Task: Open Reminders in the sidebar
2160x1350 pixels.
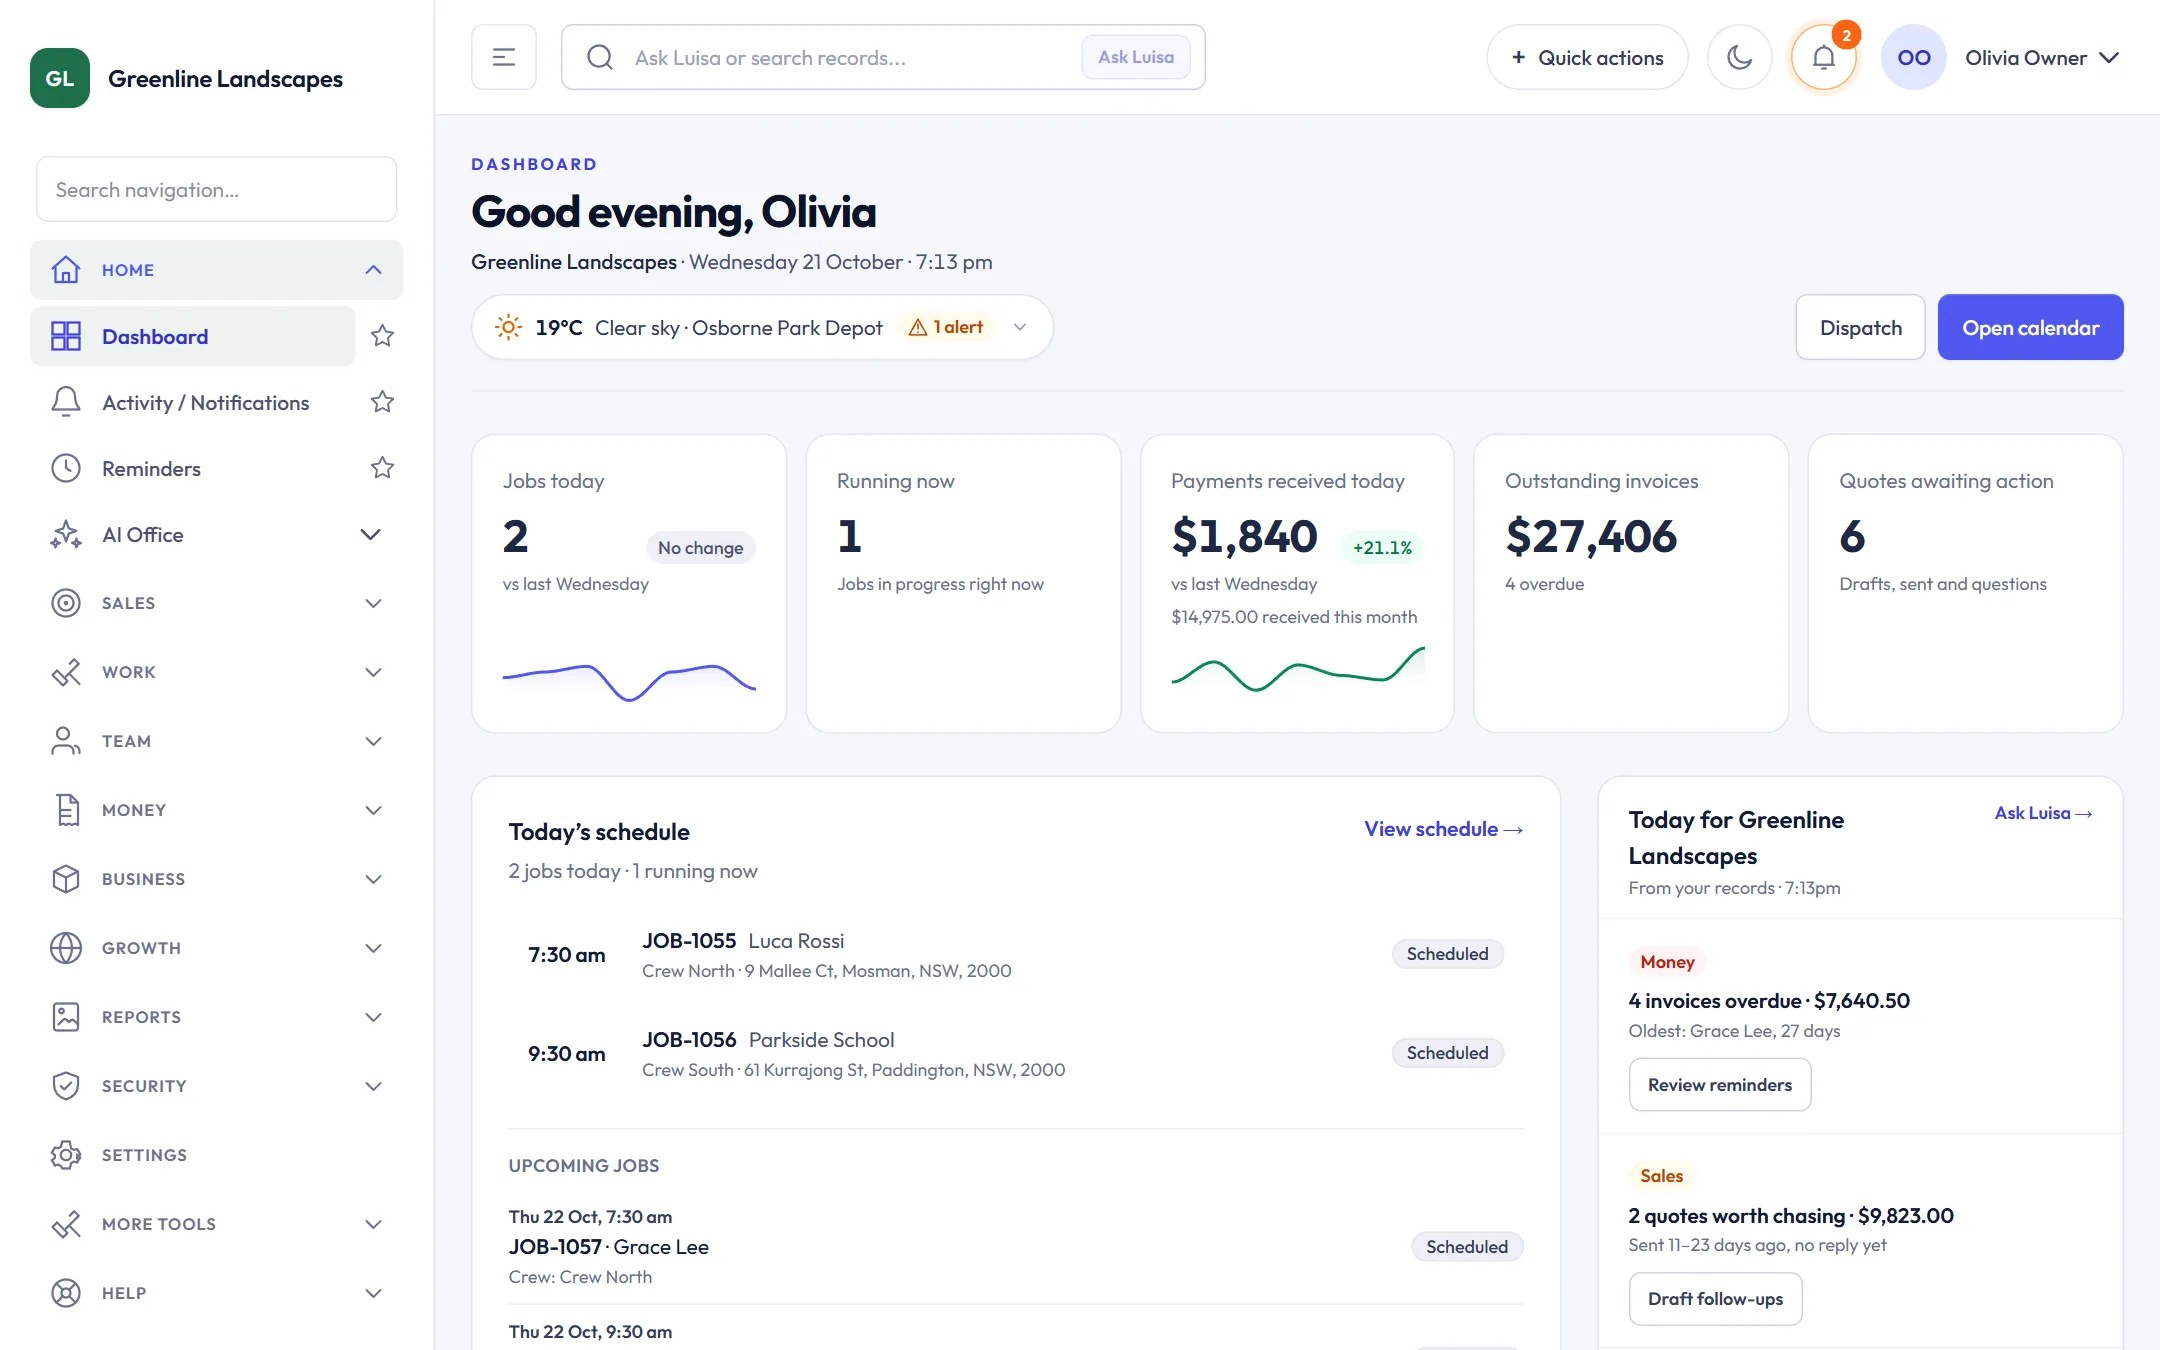Action: (x=193, y=468)
